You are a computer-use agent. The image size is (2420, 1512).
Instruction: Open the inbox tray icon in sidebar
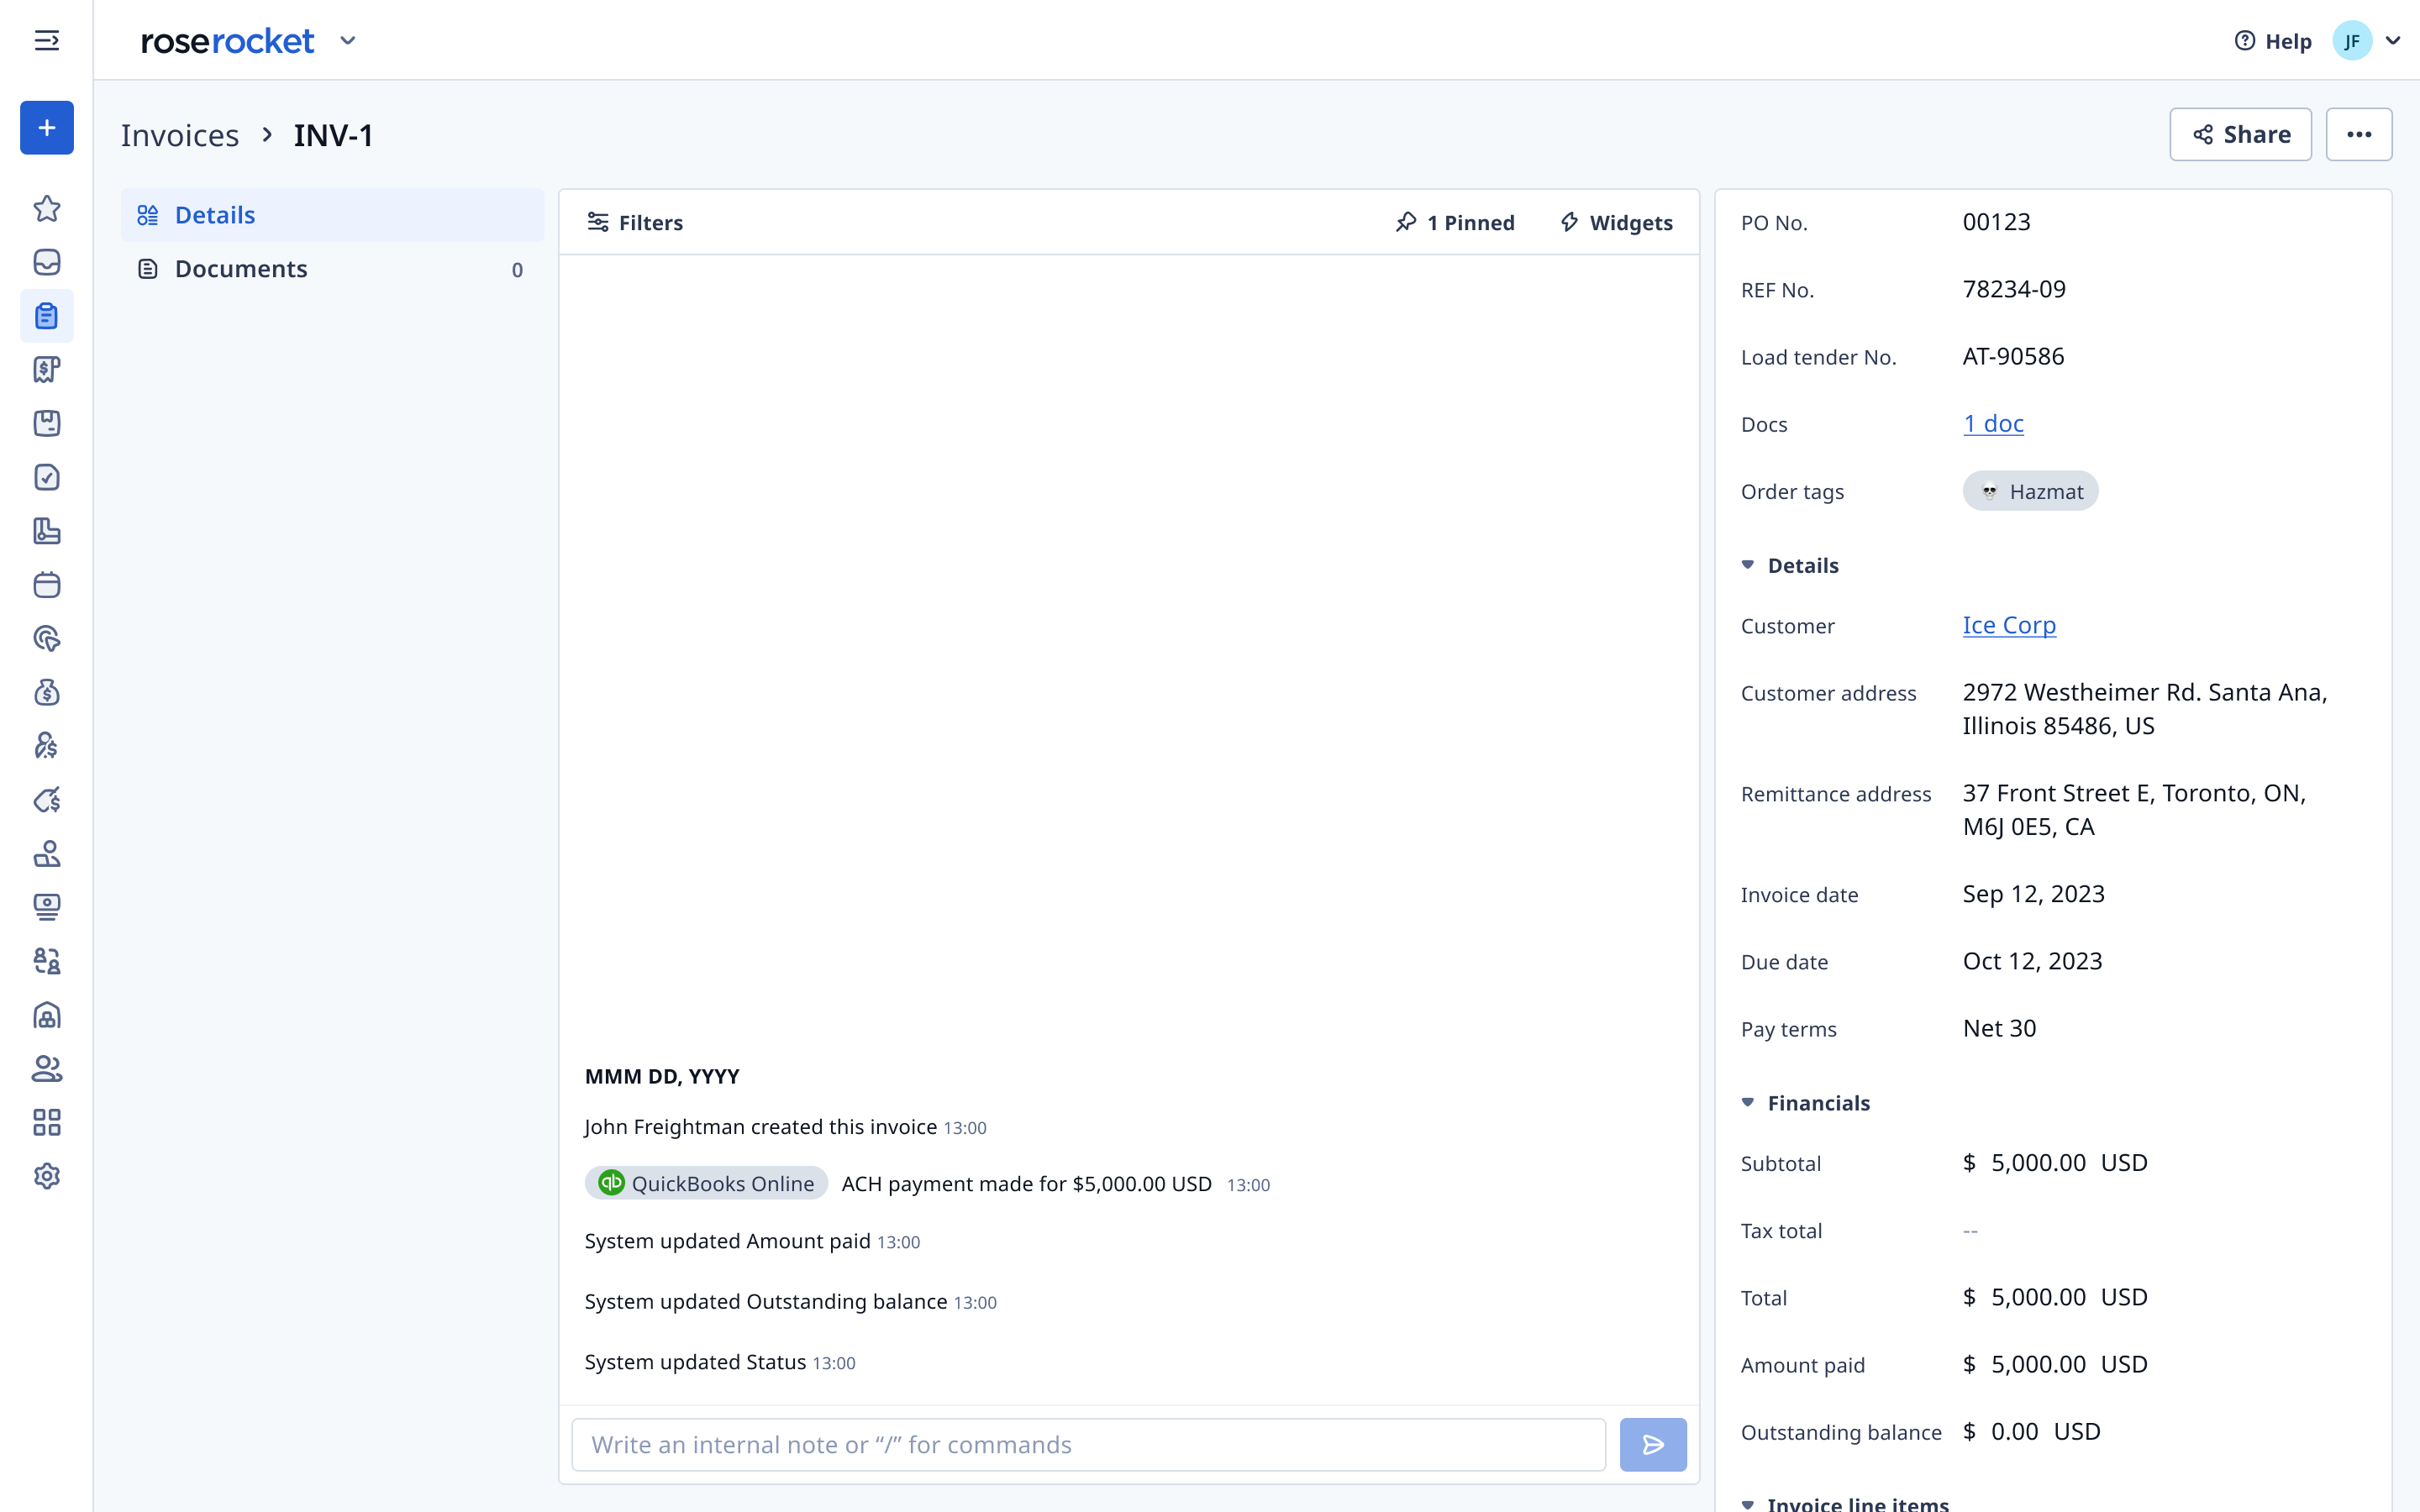pos(47,262)
